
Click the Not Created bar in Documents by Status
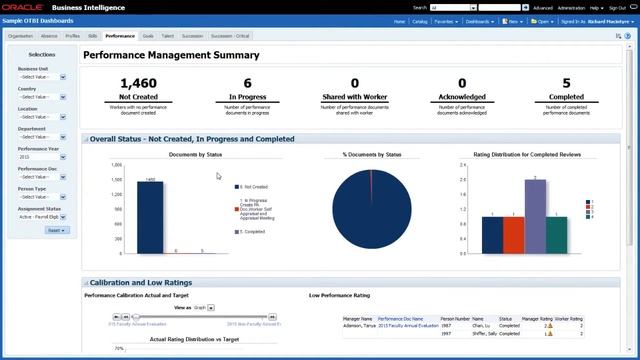[150, 218]
